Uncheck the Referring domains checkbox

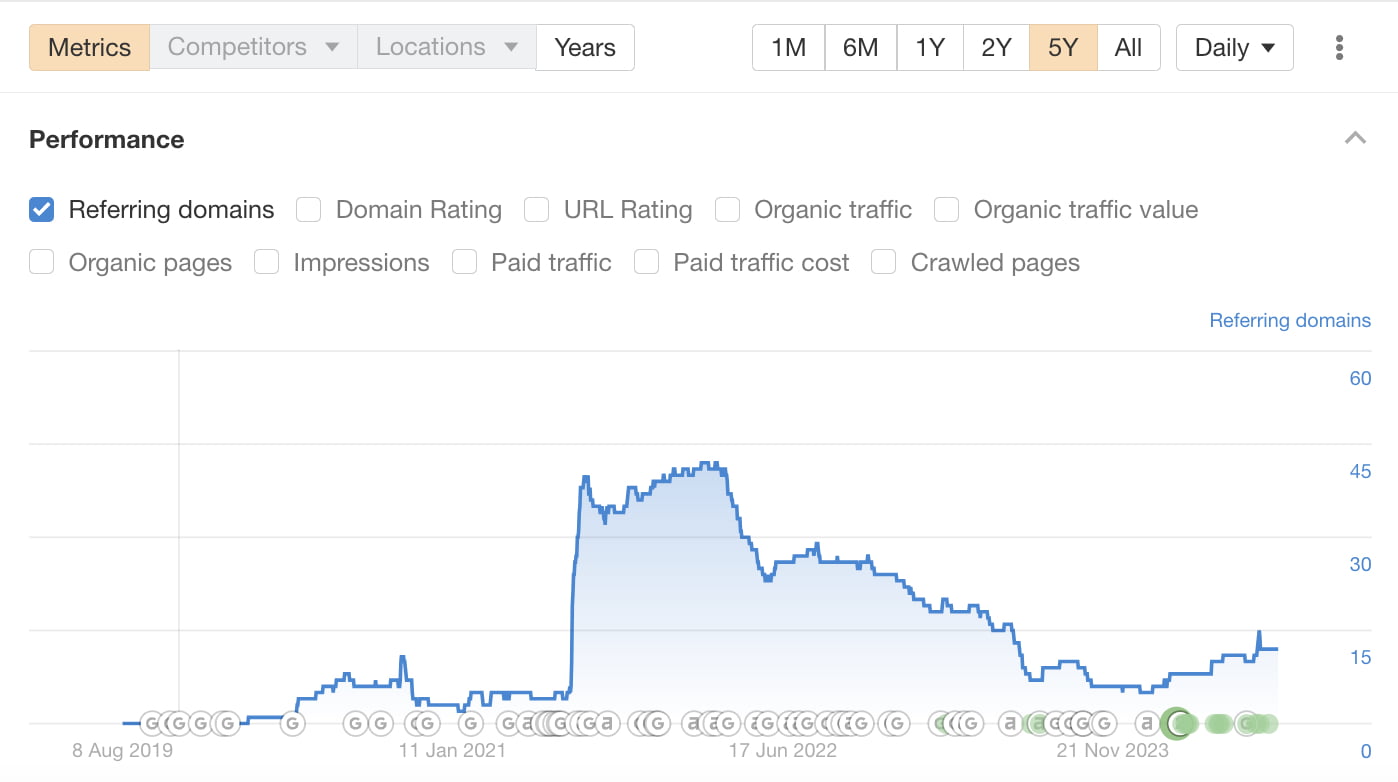click(41, 209)
